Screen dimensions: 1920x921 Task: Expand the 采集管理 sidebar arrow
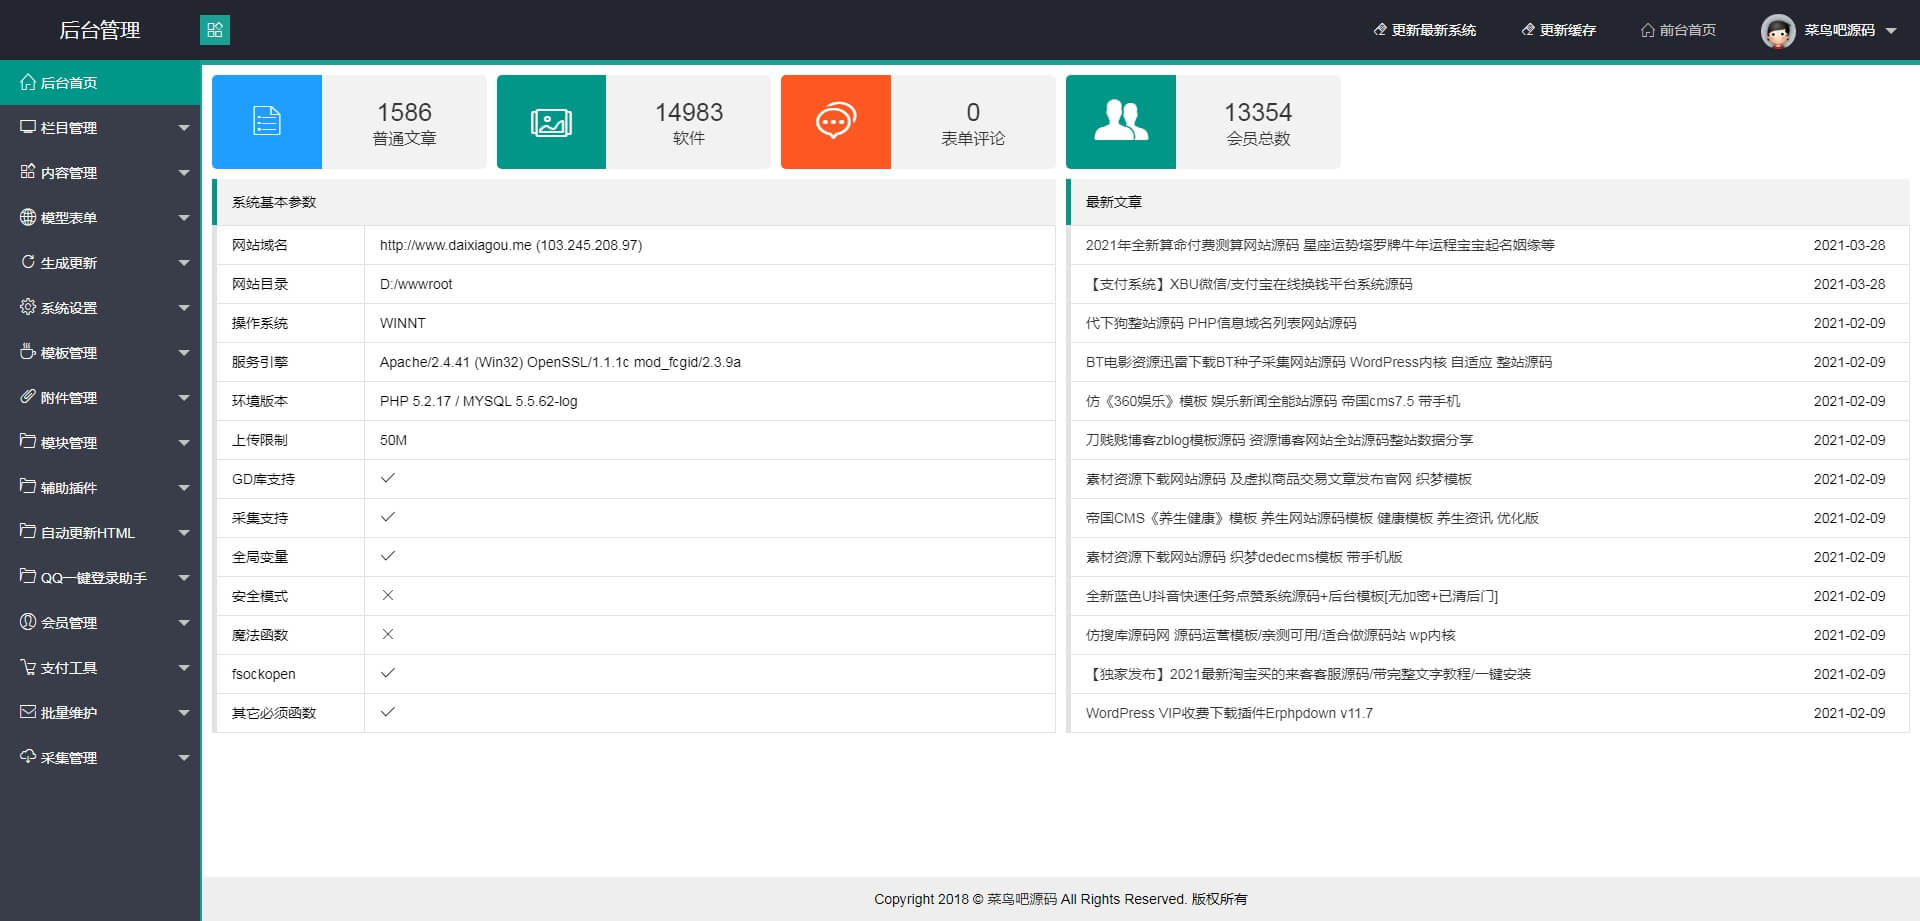pos(184,758)
